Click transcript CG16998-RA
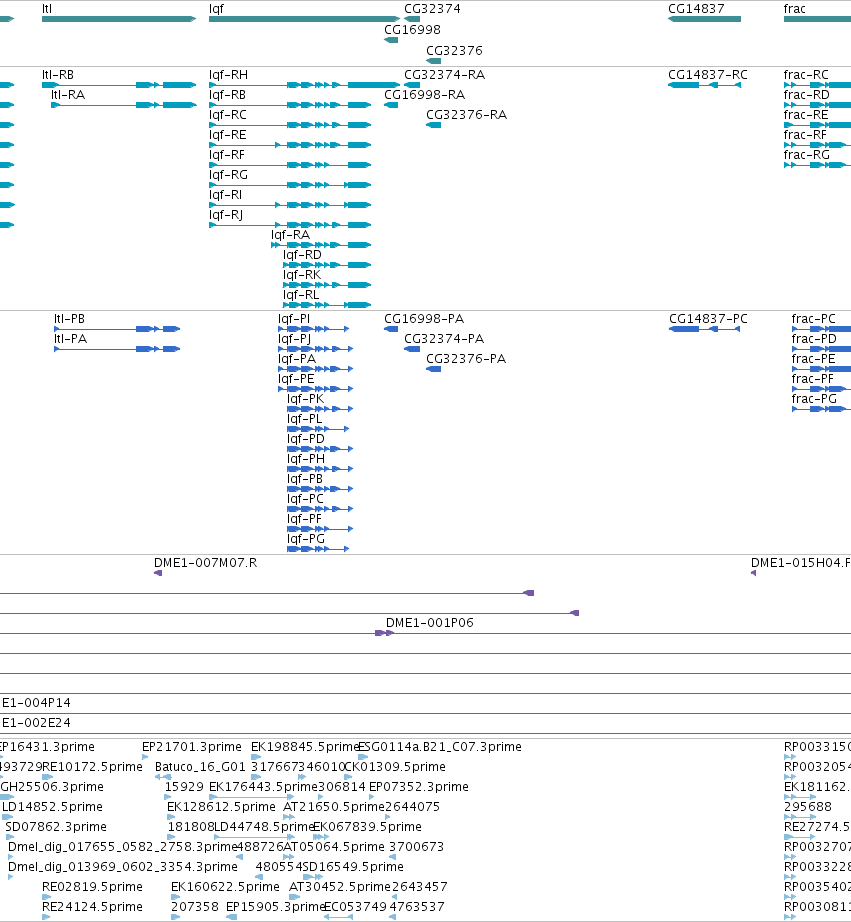Screen dimensions: 851x922 pos(425,95)
